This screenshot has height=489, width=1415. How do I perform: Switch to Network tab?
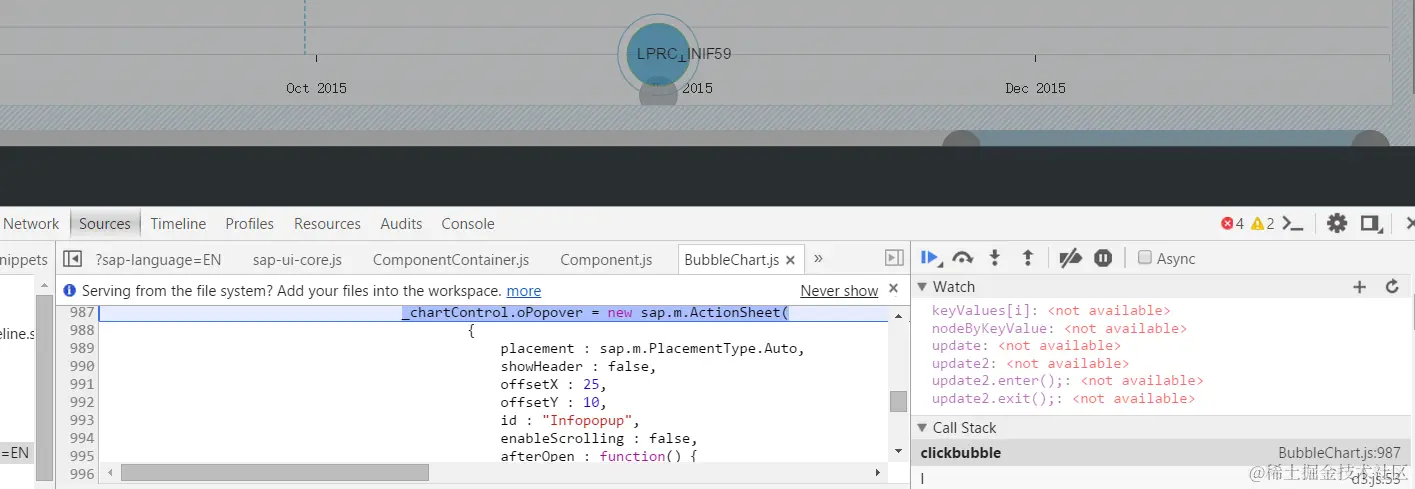[x=31, y=224]
